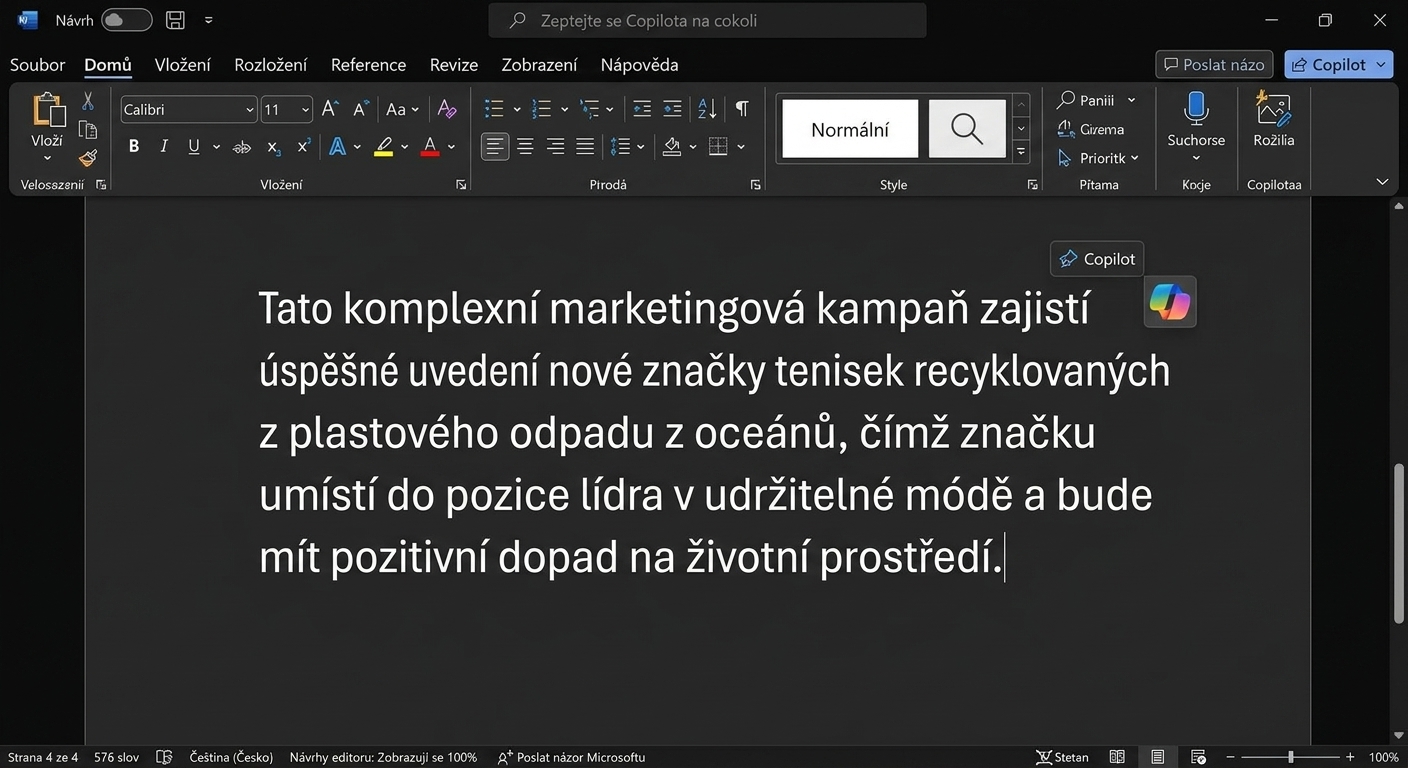The width and height of the screenshot is (1408, 768).
Task: Switch to the Rozložení tab
Action: [x=271, y=65]
